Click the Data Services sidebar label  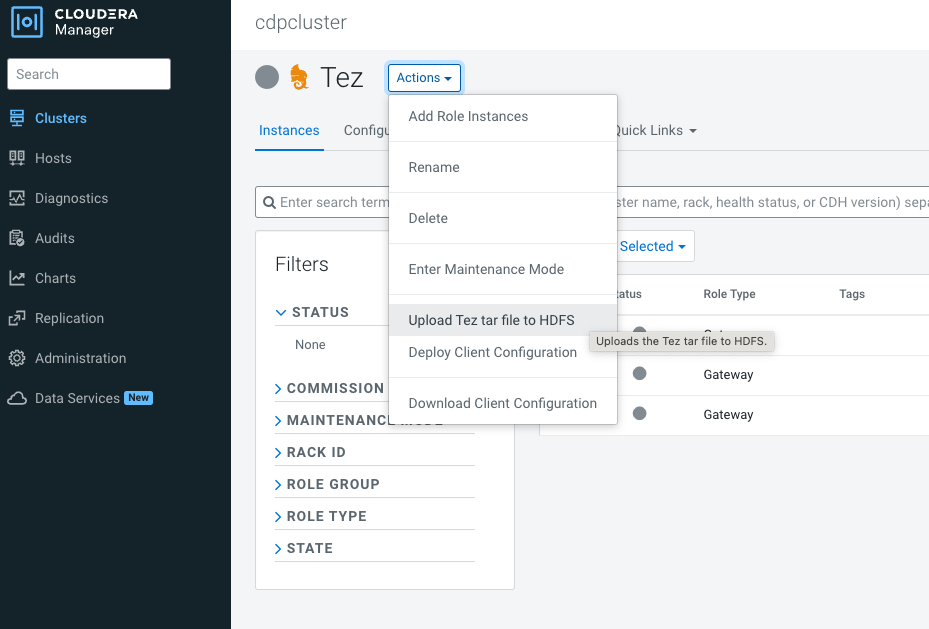click(77, 398)
